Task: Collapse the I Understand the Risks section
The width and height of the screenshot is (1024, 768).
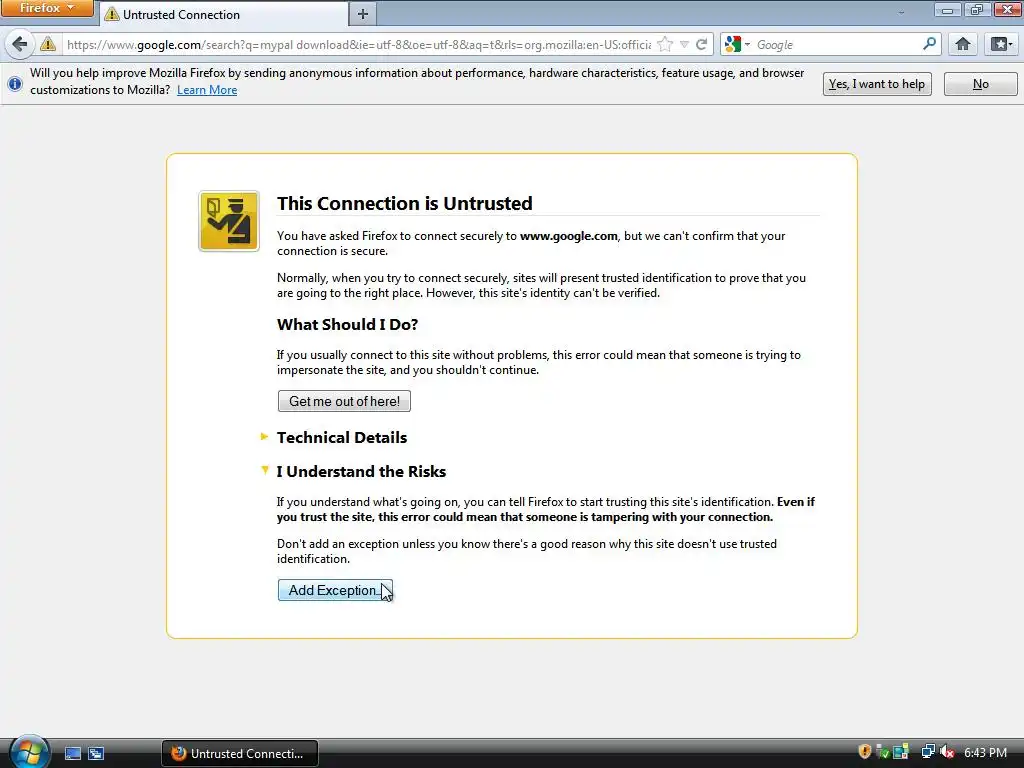Action: (x=361, y=472)
